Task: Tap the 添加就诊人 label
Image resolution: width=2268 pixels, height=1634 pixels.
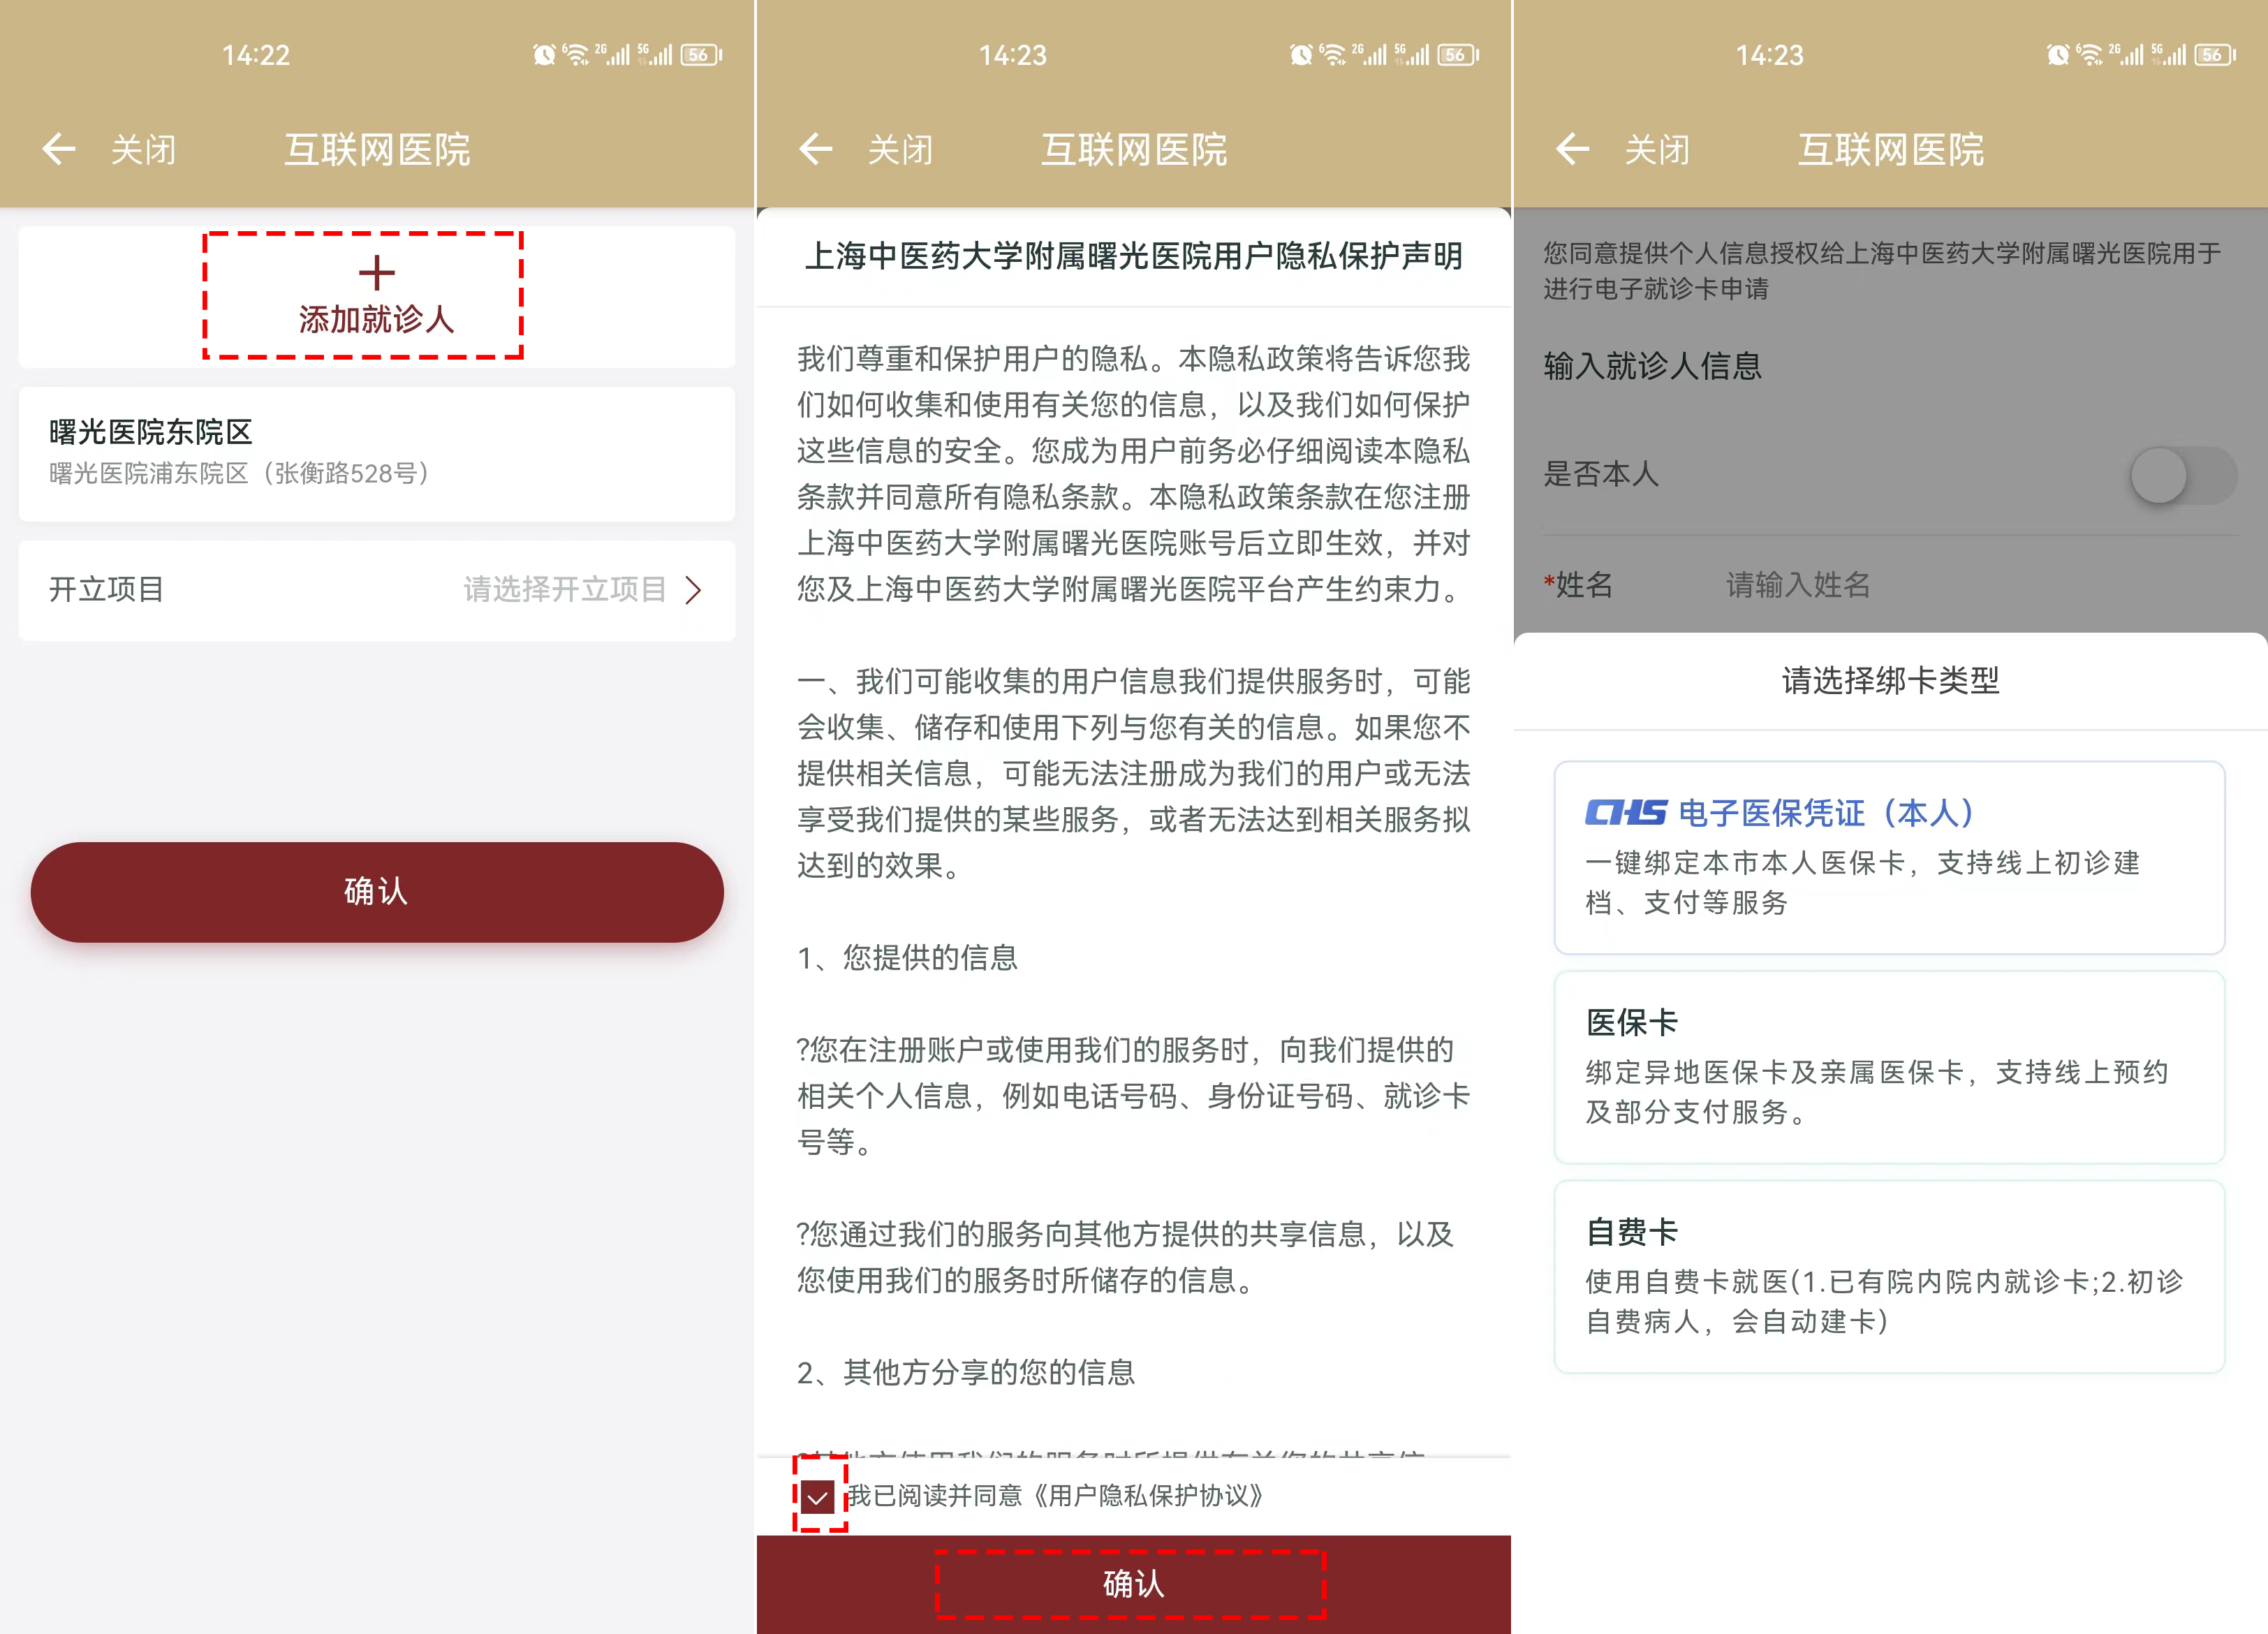Action: (377, 320)
